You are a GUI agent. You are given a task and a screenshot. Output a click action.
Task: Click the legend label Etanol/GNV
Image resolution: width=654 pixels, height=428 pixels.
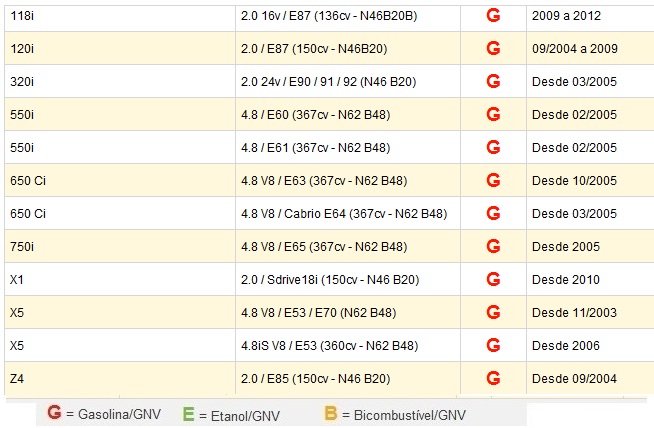(x=245, y=416)
